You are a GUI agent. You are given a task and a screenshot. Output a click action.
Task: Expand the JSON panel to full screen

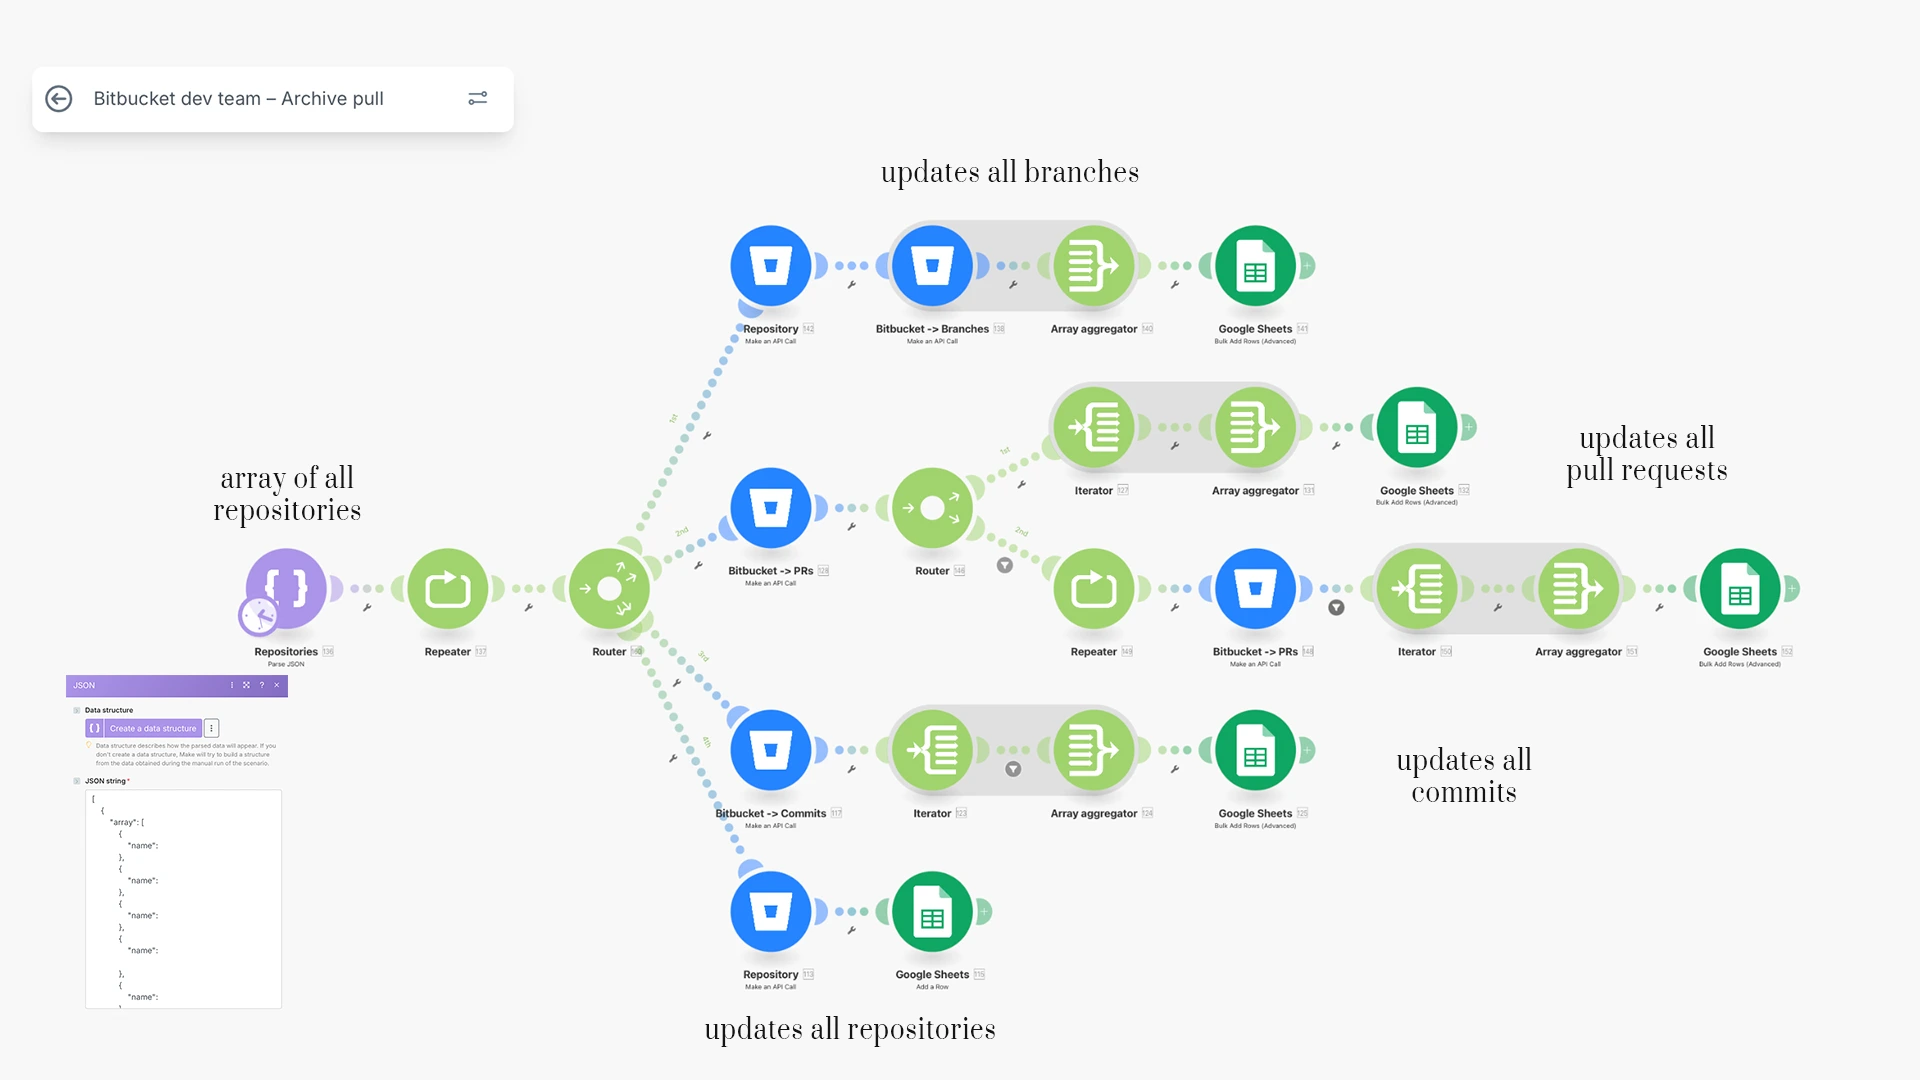coord(246,685)
